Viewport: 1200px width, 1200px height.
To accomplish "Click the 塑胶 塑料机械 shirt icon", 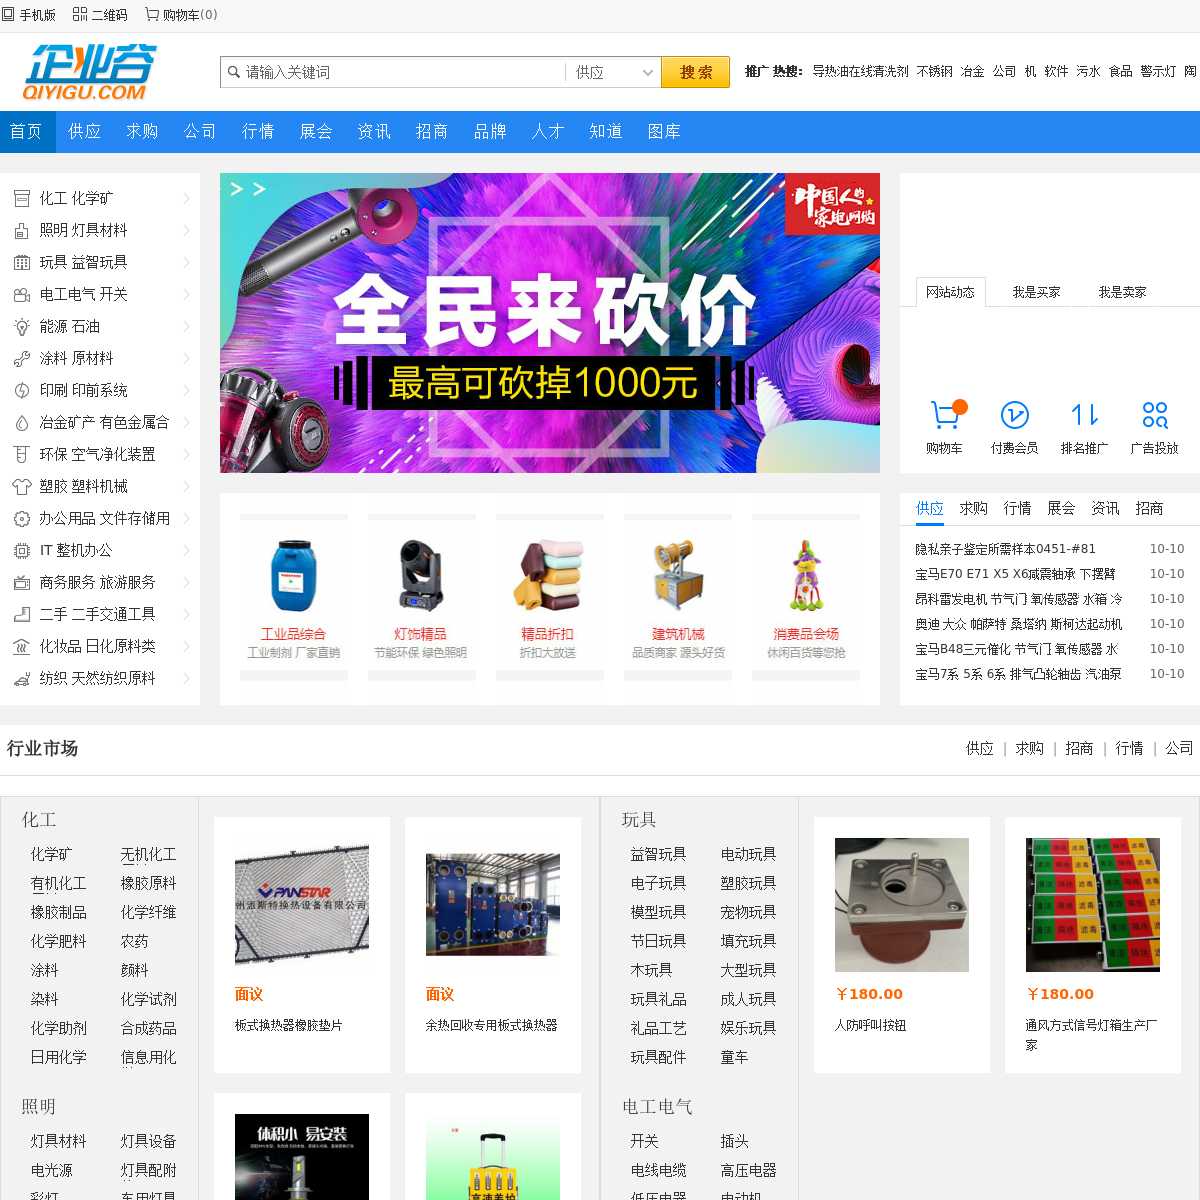I will [x=22, y=486].
